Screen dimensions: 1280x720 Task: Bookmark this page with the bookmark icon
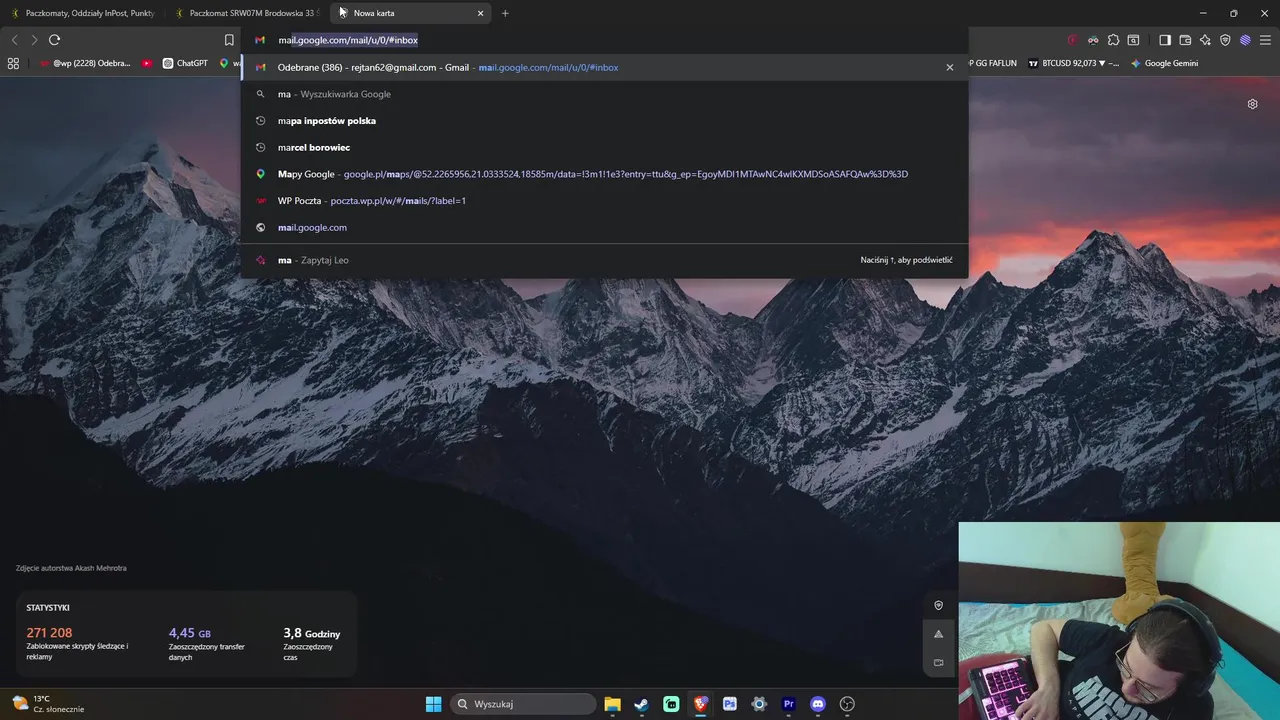pos(229,40)
